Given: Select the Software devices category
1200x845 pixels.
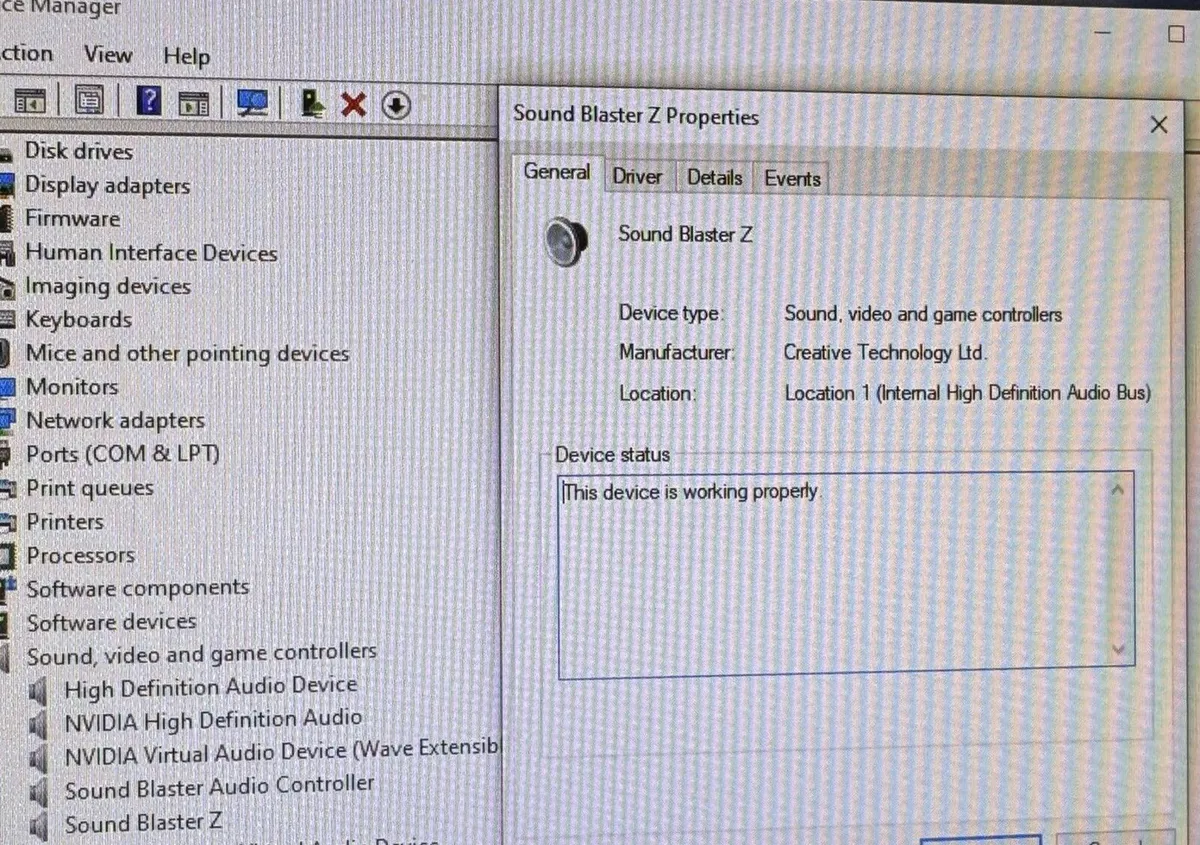Looking at the screenshot, I should coord(111,622).
